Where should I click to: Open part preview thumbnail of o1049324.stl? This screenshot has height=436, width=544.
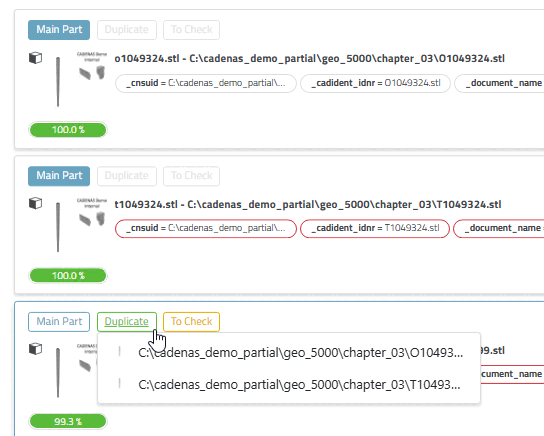(x=58, y=82)
